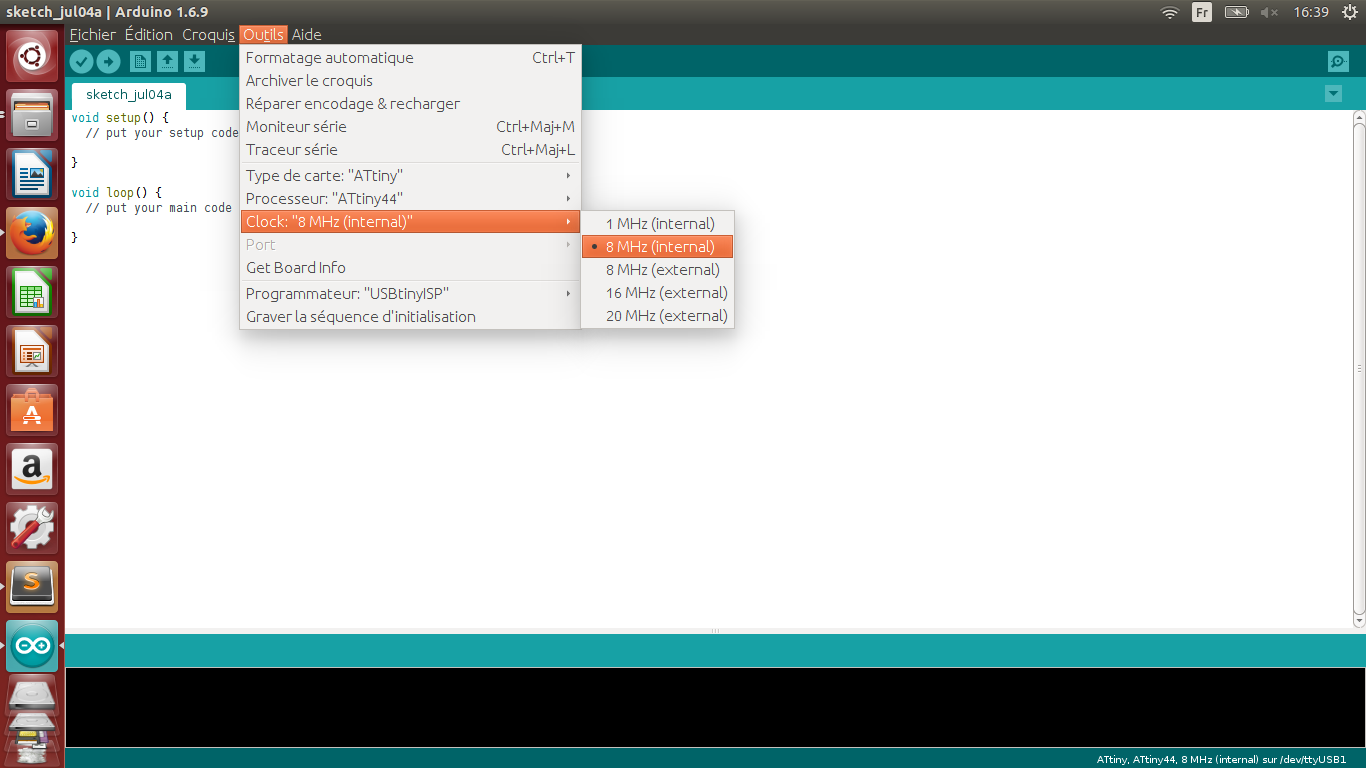Screen dimensions: 1366x768
Task: Expand the Clock 8 MHz submenu entry
Action: pyautogui.click(x=410, y=221)
